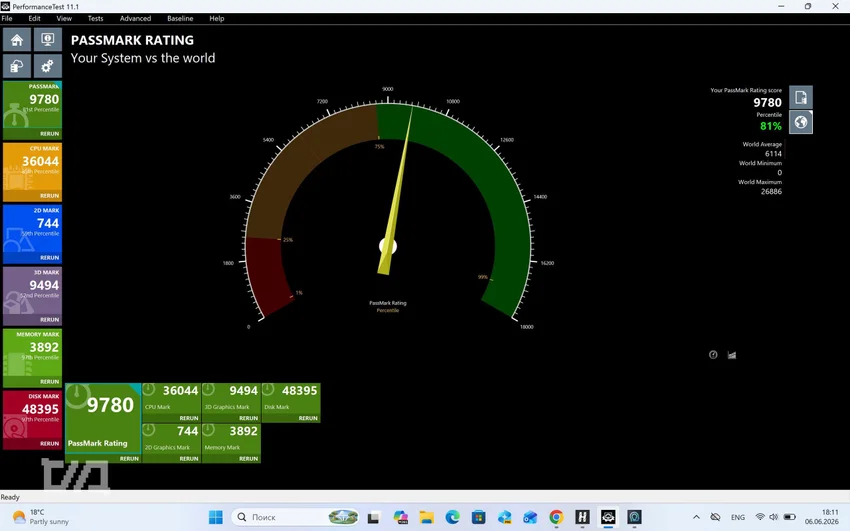Rerun the sidebar 2D Mark test

49,258
